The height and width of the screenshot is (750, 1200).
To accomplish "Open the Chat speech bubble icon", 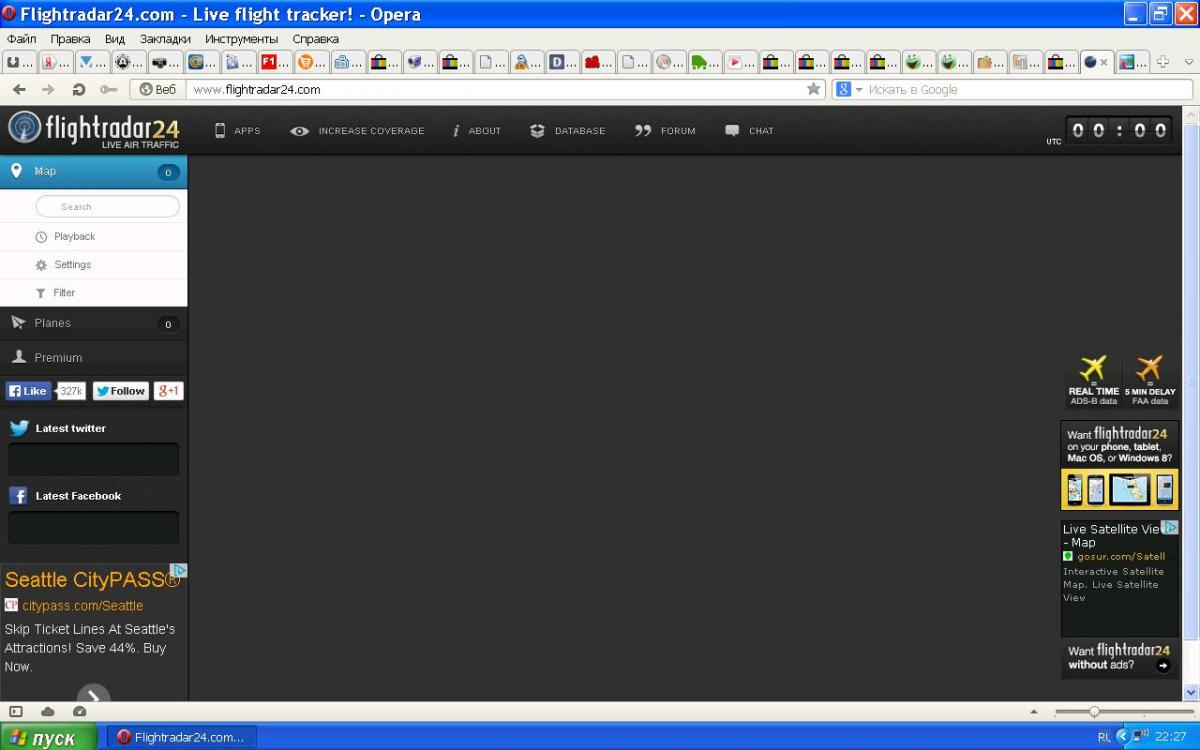I will 732,131.
